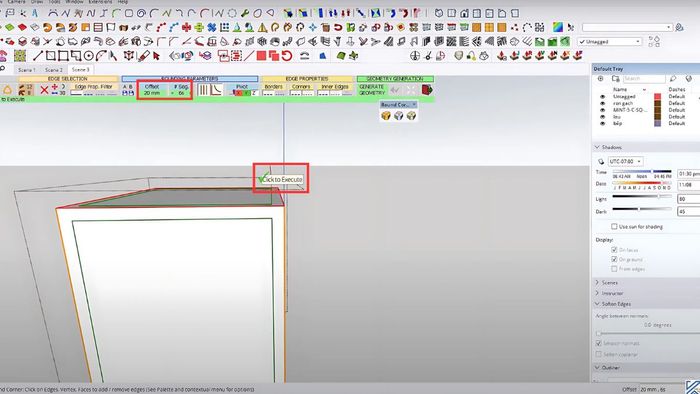700x394 pixels.
Task: Collapse the Outliner panel
Action: click(x=597, y=368)
